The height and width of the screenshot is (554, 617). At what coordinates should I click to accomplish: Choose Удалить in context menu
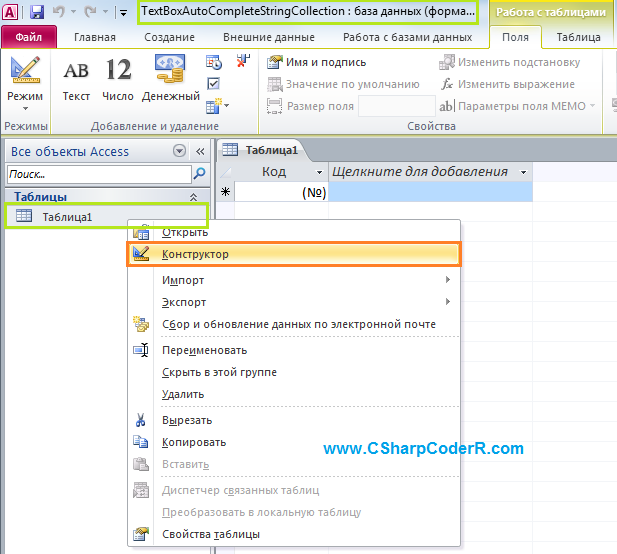[x=294, y=394]
